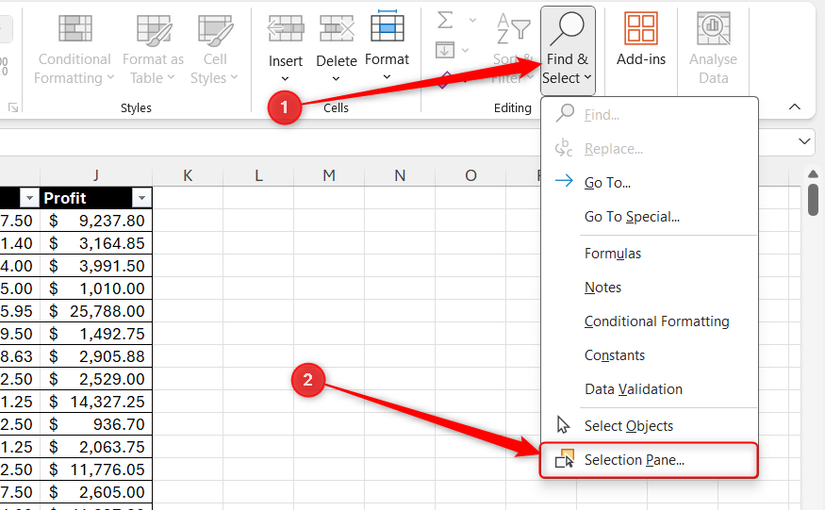The image size is (825, 510).
Task: Select profit cell 2,605.00
Action: (x=96, y=492)
